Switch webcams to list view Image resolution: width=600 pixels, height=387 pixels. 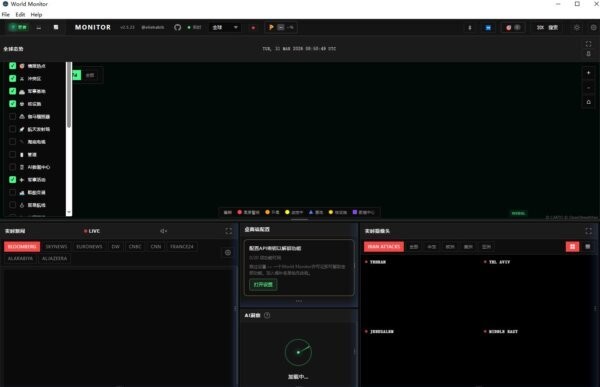pyautogui.click(x=588, y=247)
